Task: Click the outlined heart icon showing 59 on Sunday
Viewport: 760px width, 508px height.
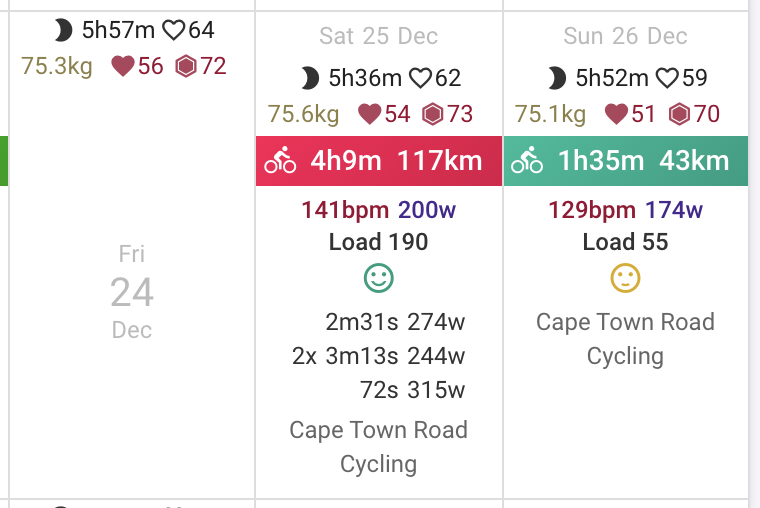Action: tap(667, 78)
